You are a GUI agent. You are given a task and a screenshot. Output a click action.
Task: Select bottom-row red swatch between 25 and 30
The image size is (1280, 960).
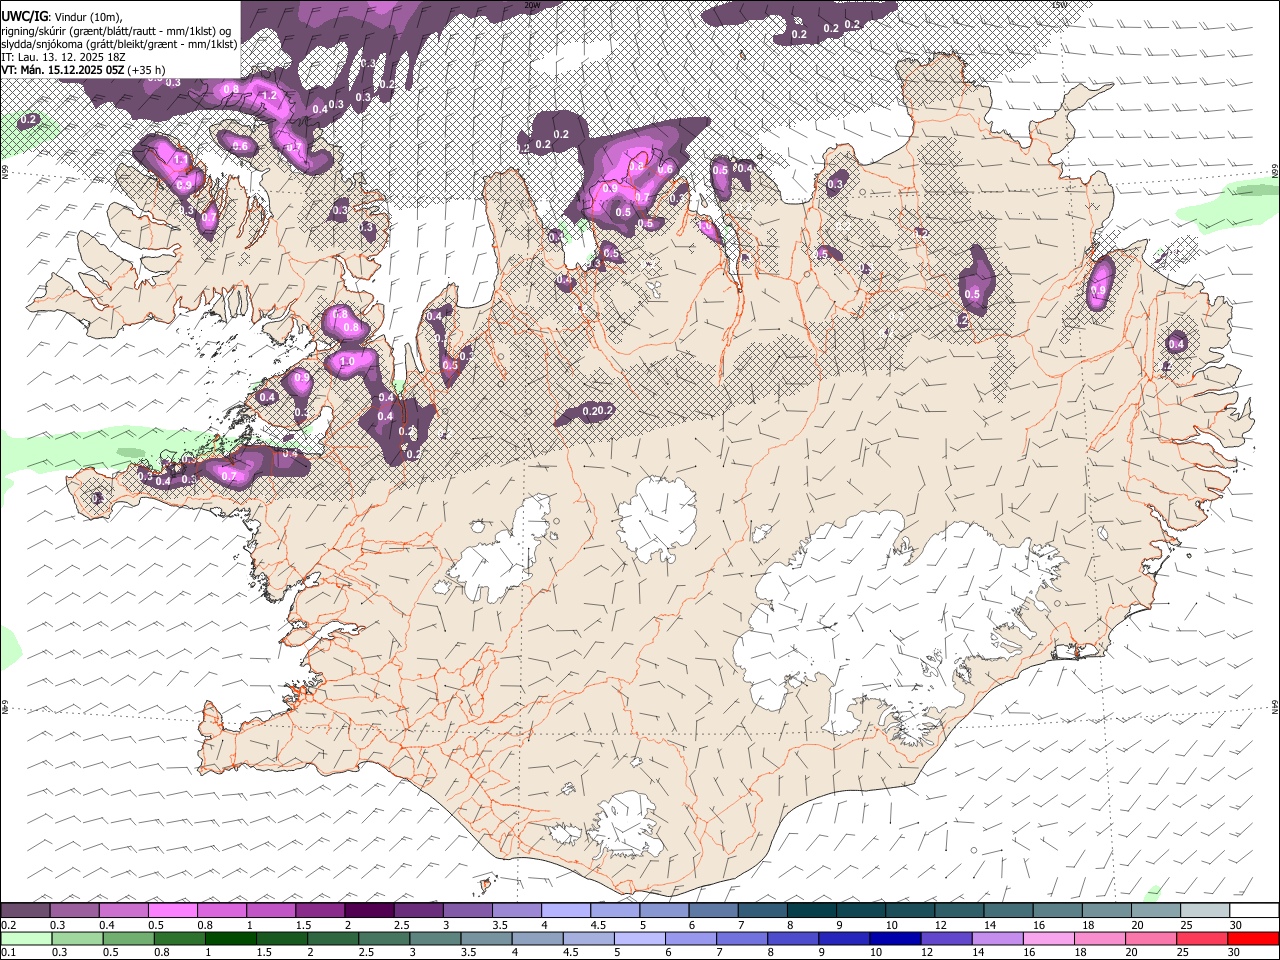coord(1200,938)
